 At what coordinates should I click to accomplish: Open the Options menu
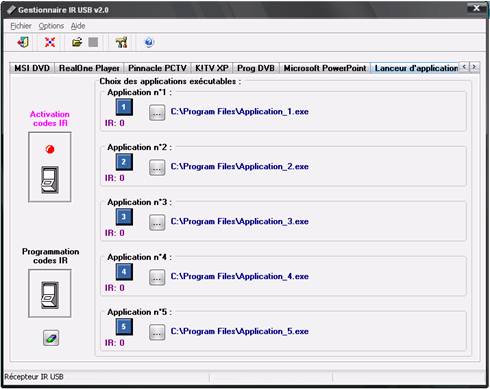51,26
